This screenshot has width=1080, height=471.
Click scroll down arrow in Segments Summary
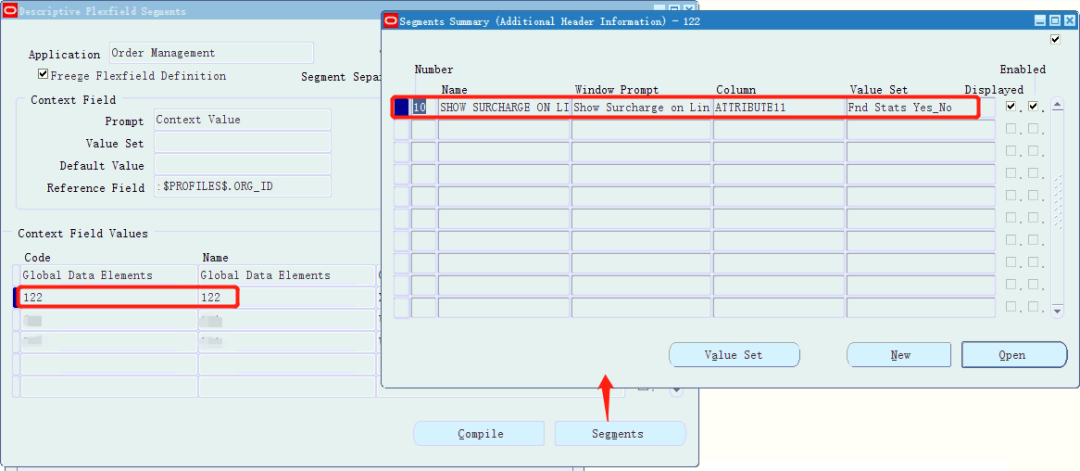1059,311
